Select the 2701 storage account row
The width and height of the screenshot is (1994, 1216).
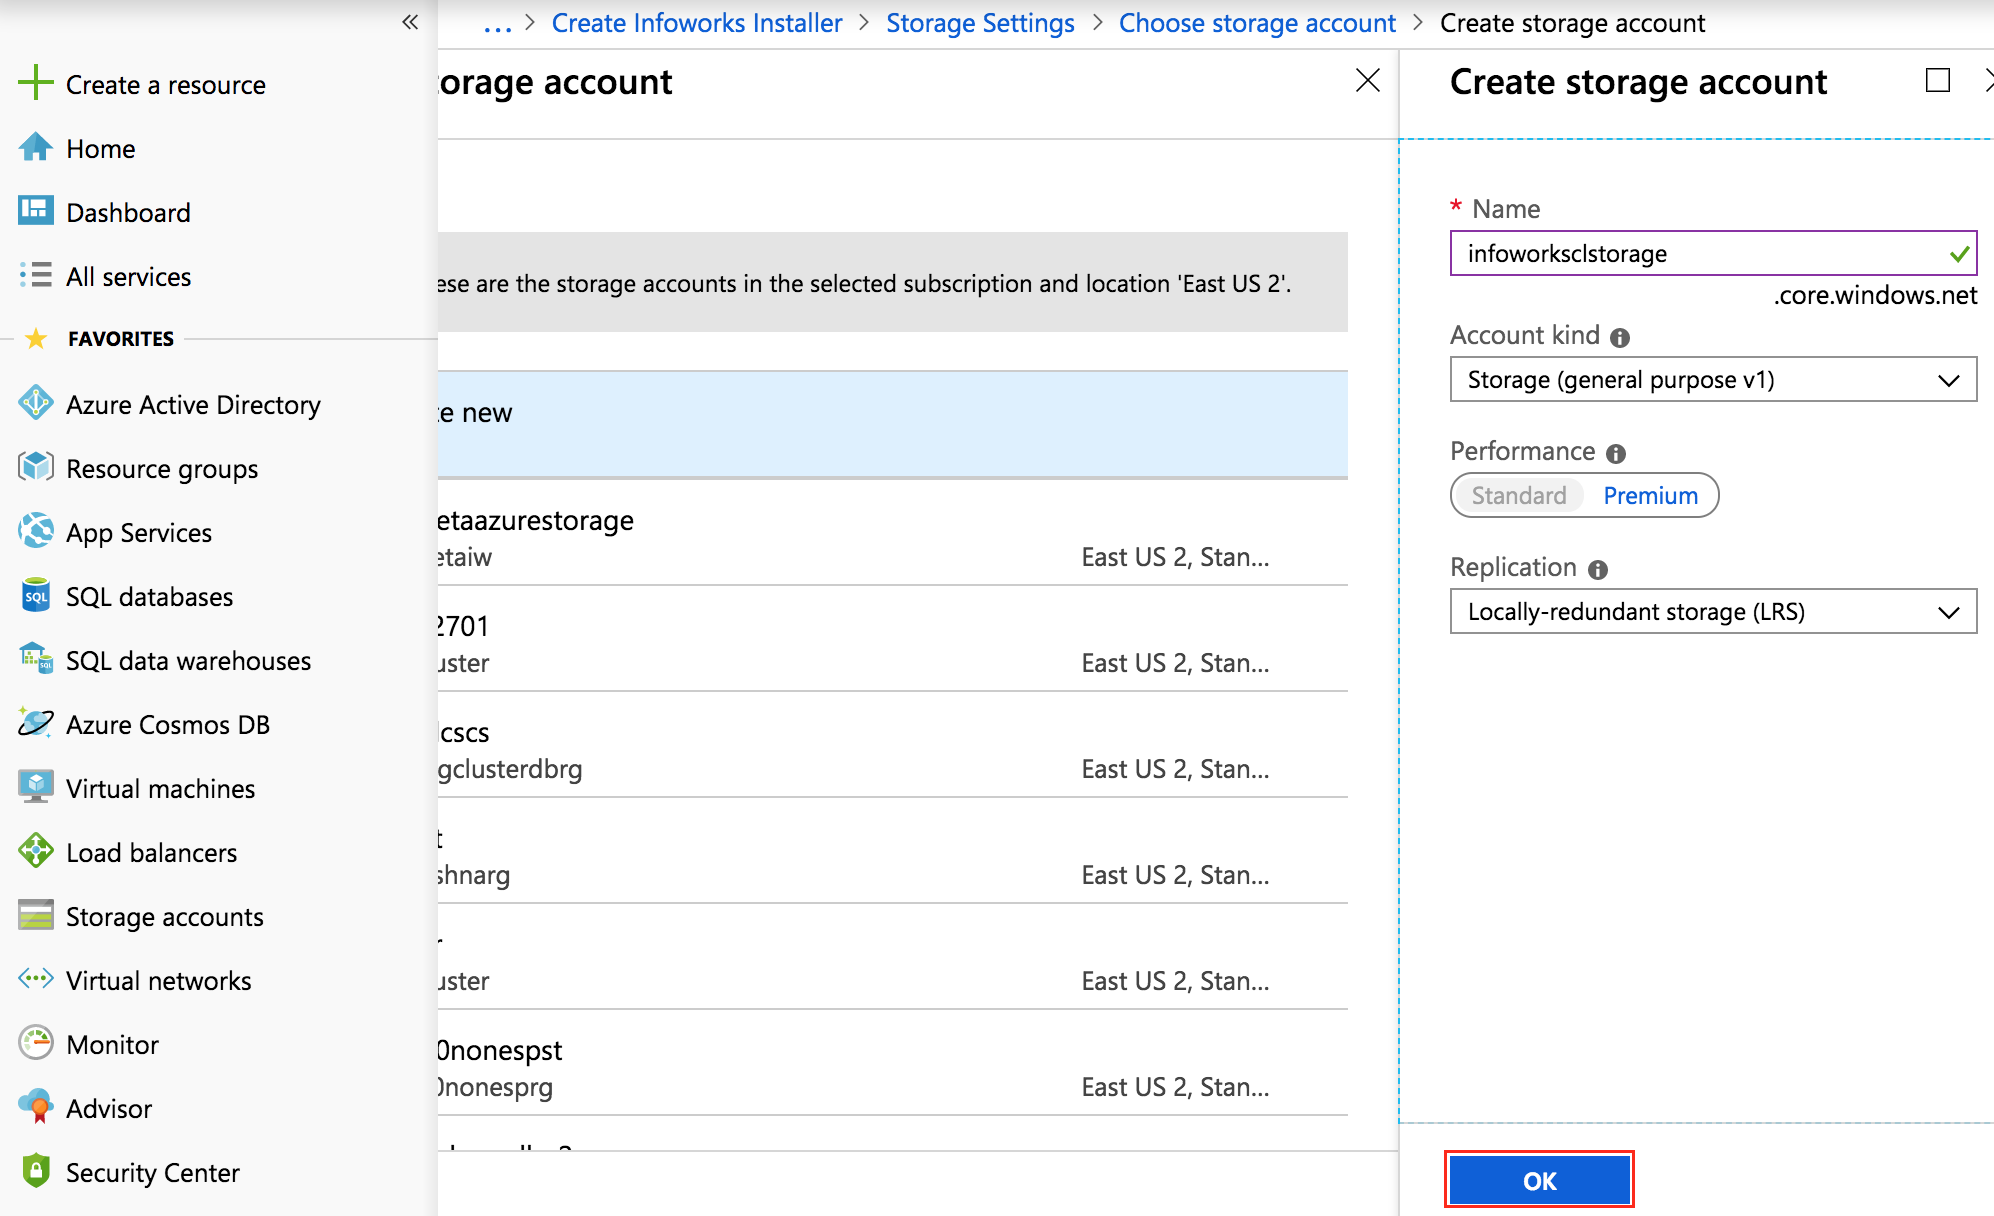pos(893,638)
